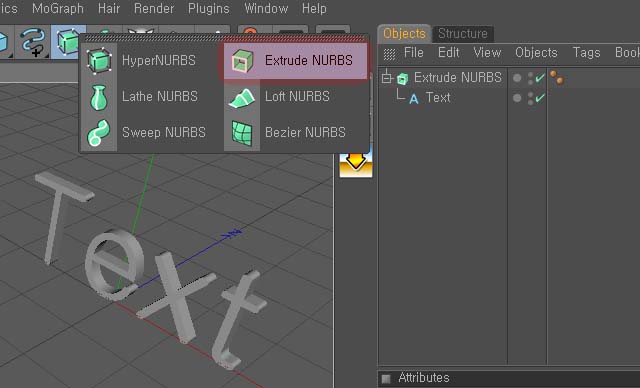Click the NURBS cube toolbar button
The image size is (640, 388).
click(x=68, y=42)
